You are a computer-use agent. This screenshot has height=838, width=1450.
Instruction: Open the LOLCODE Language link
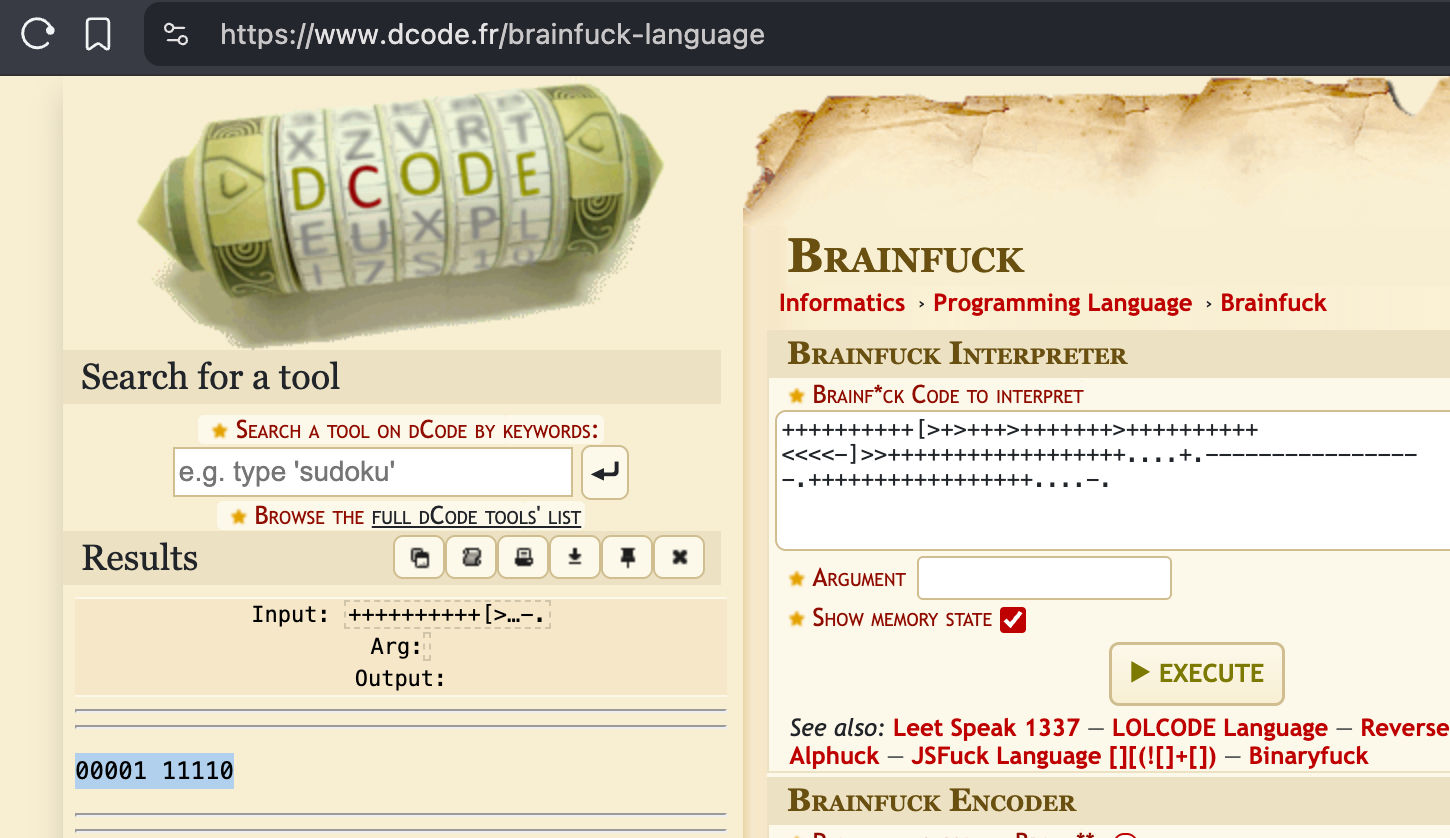1219,728
